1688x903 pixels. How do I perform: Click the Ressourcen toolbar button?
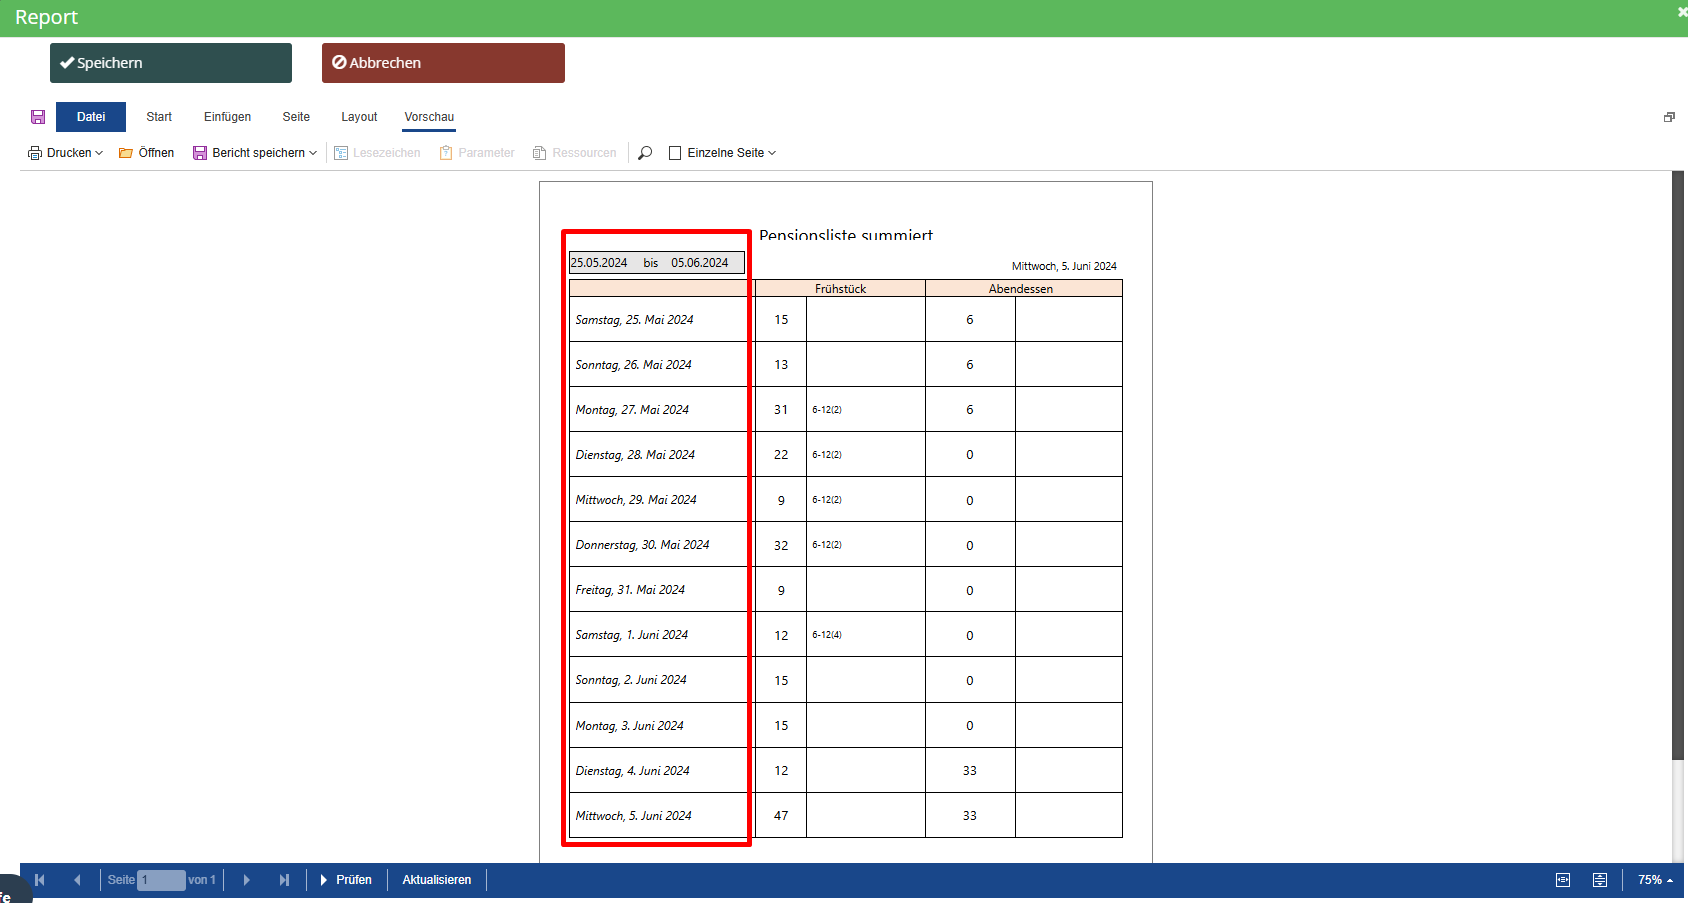(575, 153)
